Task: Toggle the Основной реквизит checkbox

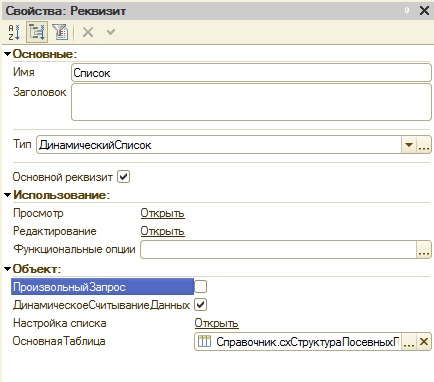Action: (x=123, y=177)
